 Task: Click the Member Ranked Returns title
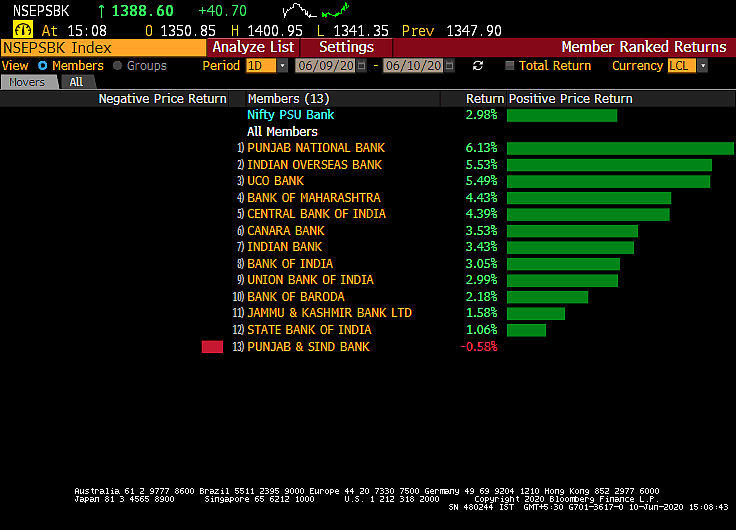click(644, 47)
